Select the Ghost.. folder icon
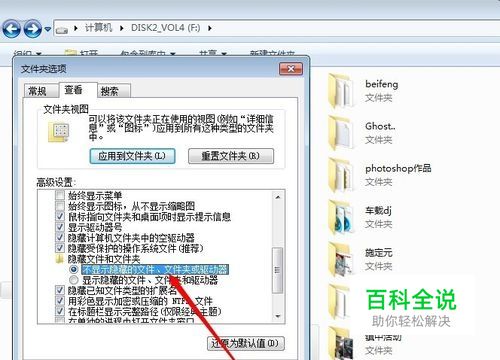Screen dimensions: 500x360 (341, 133)
